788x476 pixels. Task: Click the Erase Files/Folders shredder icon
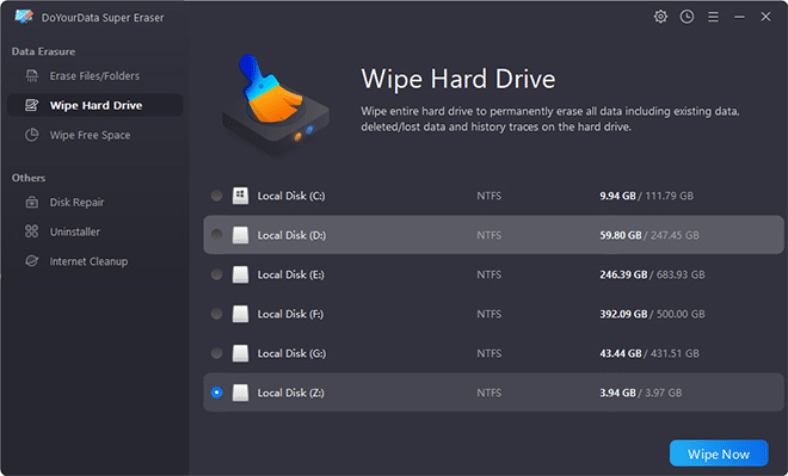tap(32, 76)
